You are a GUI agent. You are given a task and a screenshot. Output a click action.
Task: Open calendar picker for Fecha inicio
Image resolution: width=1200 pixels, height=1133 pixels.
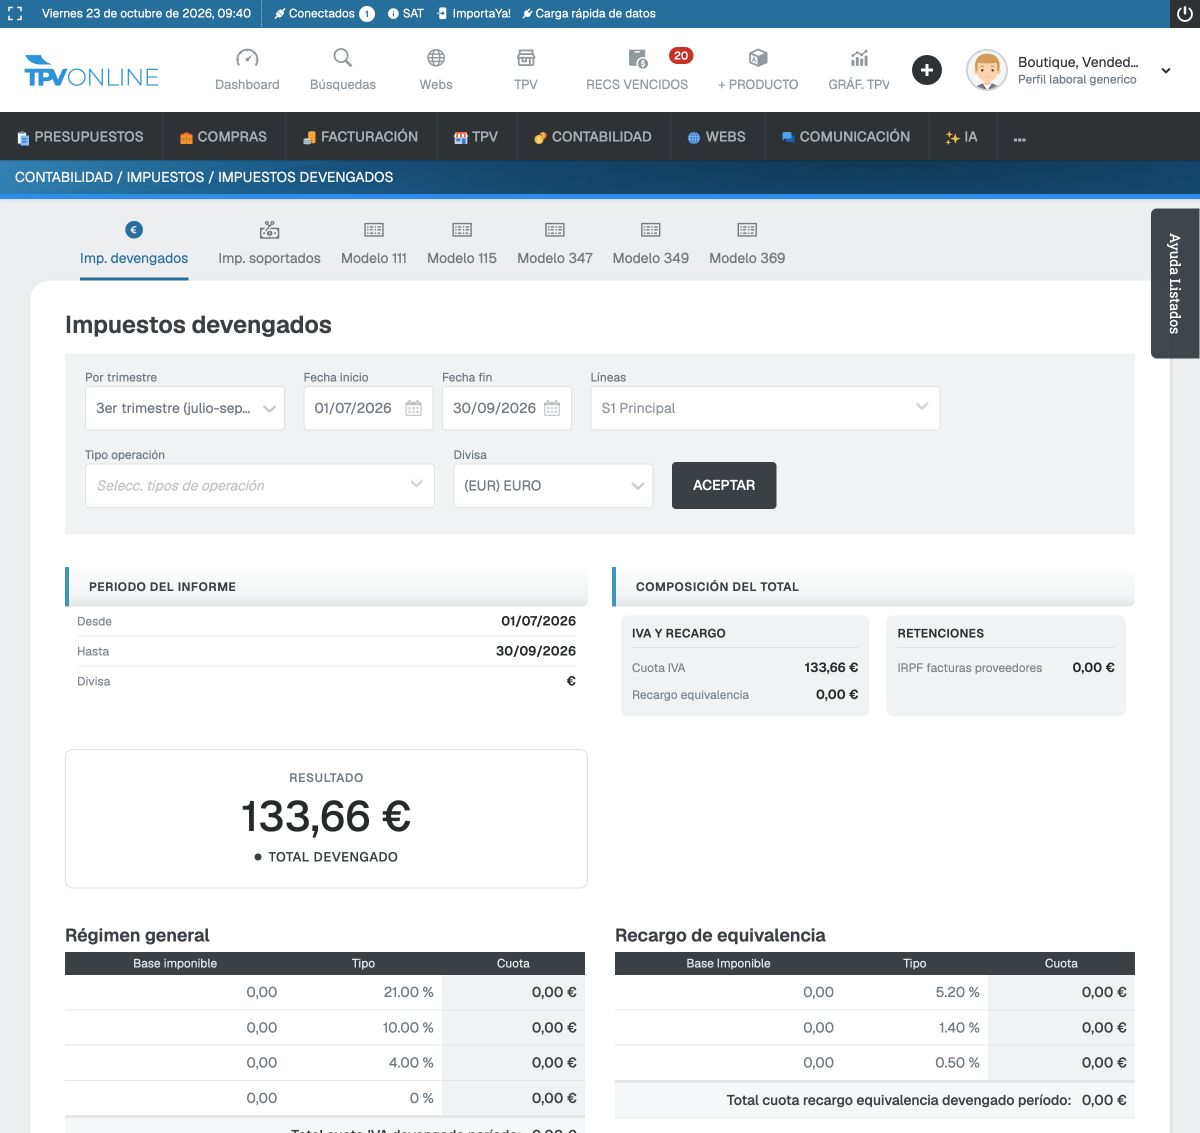point(414,408)
